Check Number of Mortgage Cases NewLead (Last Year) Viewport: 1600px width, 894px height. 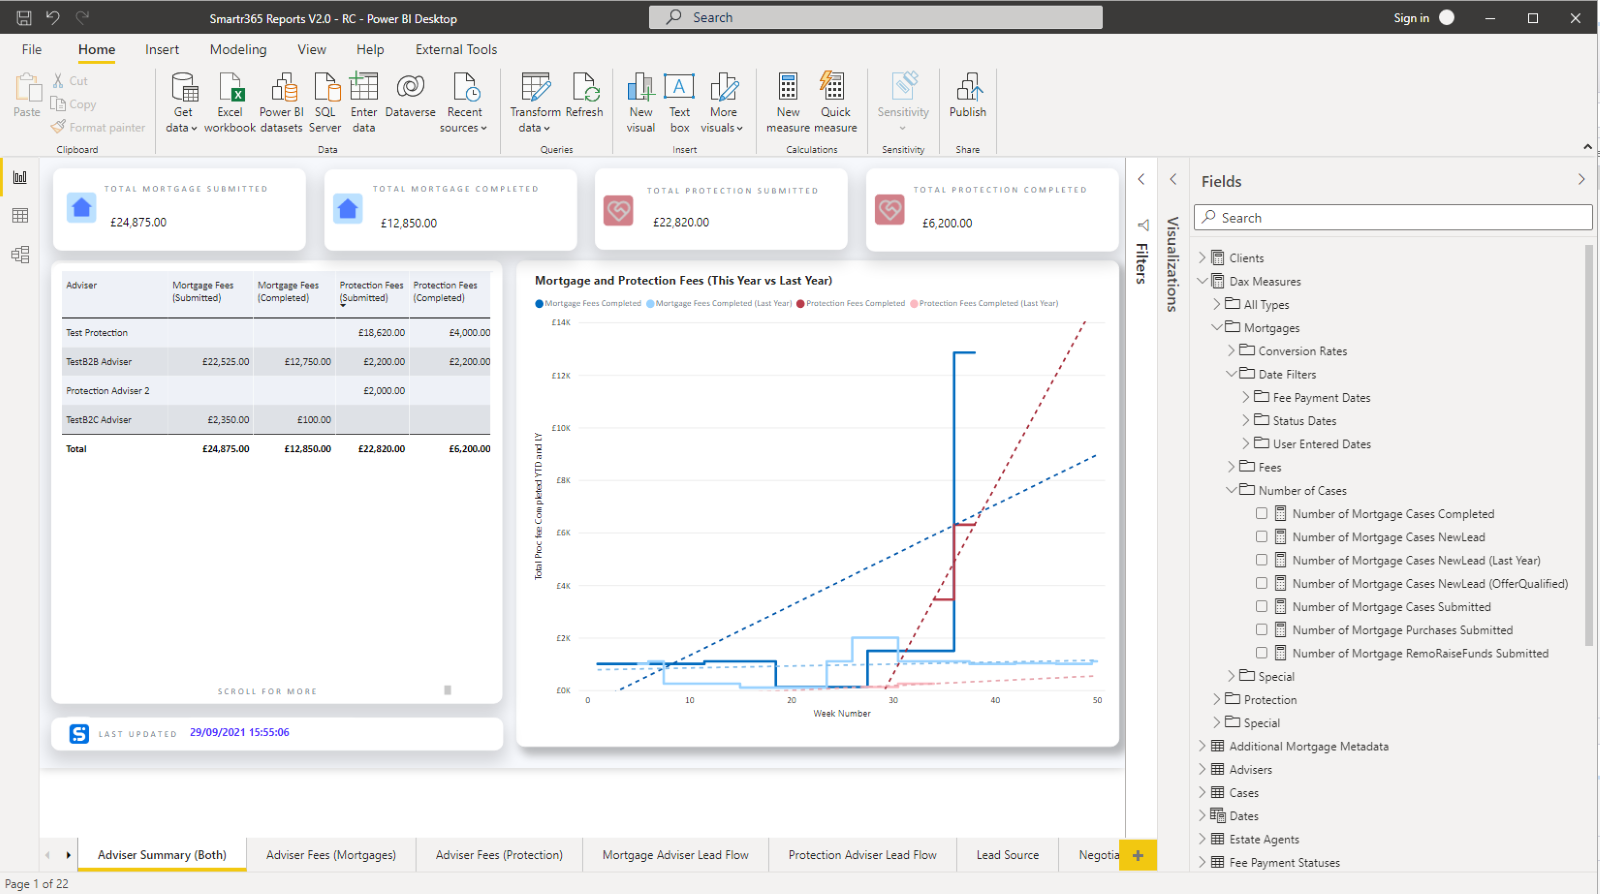(x=1262, y=560)
